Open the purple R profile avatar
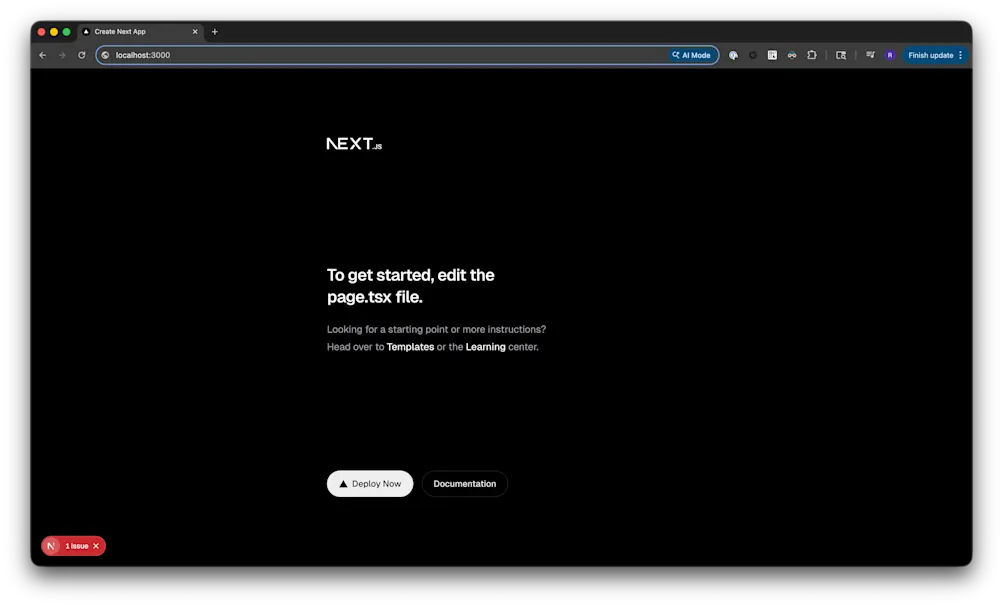This screenshot has width=1003, height=607. coord(890,55)
